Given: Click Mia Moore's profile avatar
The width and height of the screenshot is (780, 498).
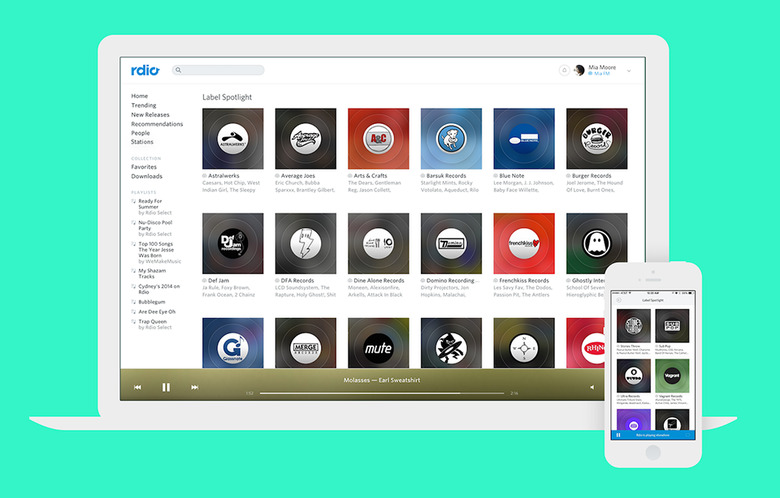Looking at the screenshot, I should point(580,71).
